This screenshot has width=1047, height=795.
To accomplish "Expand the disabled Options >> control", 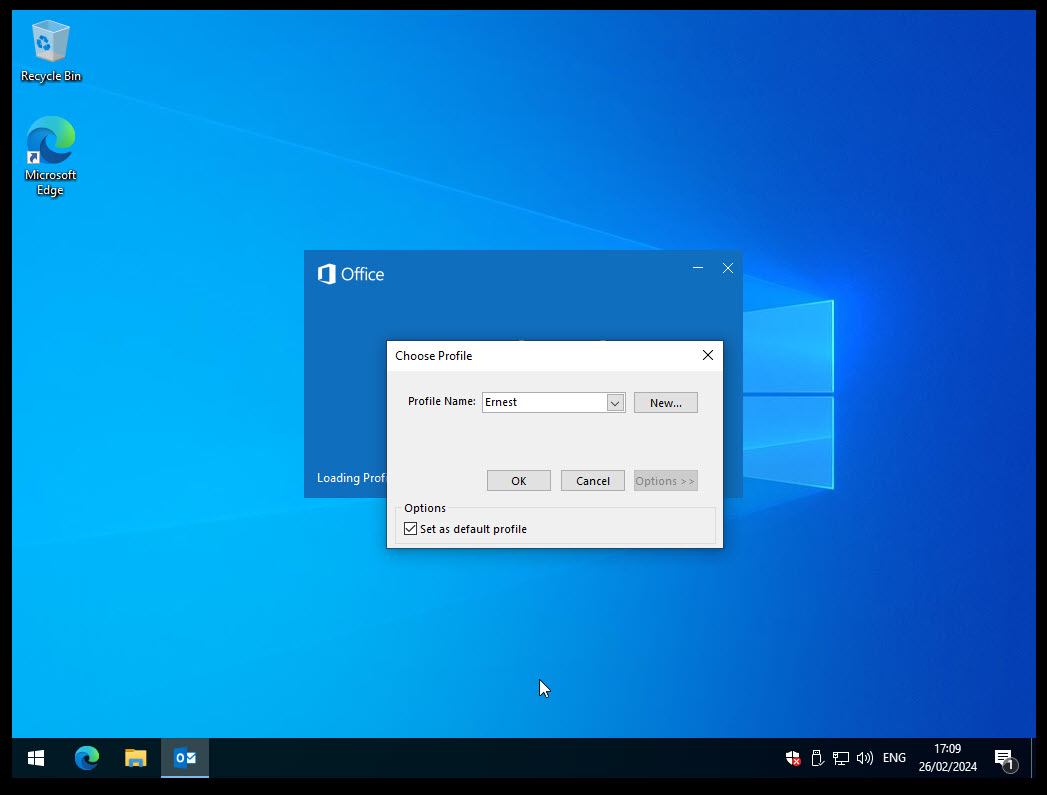I will click(665, 480).
